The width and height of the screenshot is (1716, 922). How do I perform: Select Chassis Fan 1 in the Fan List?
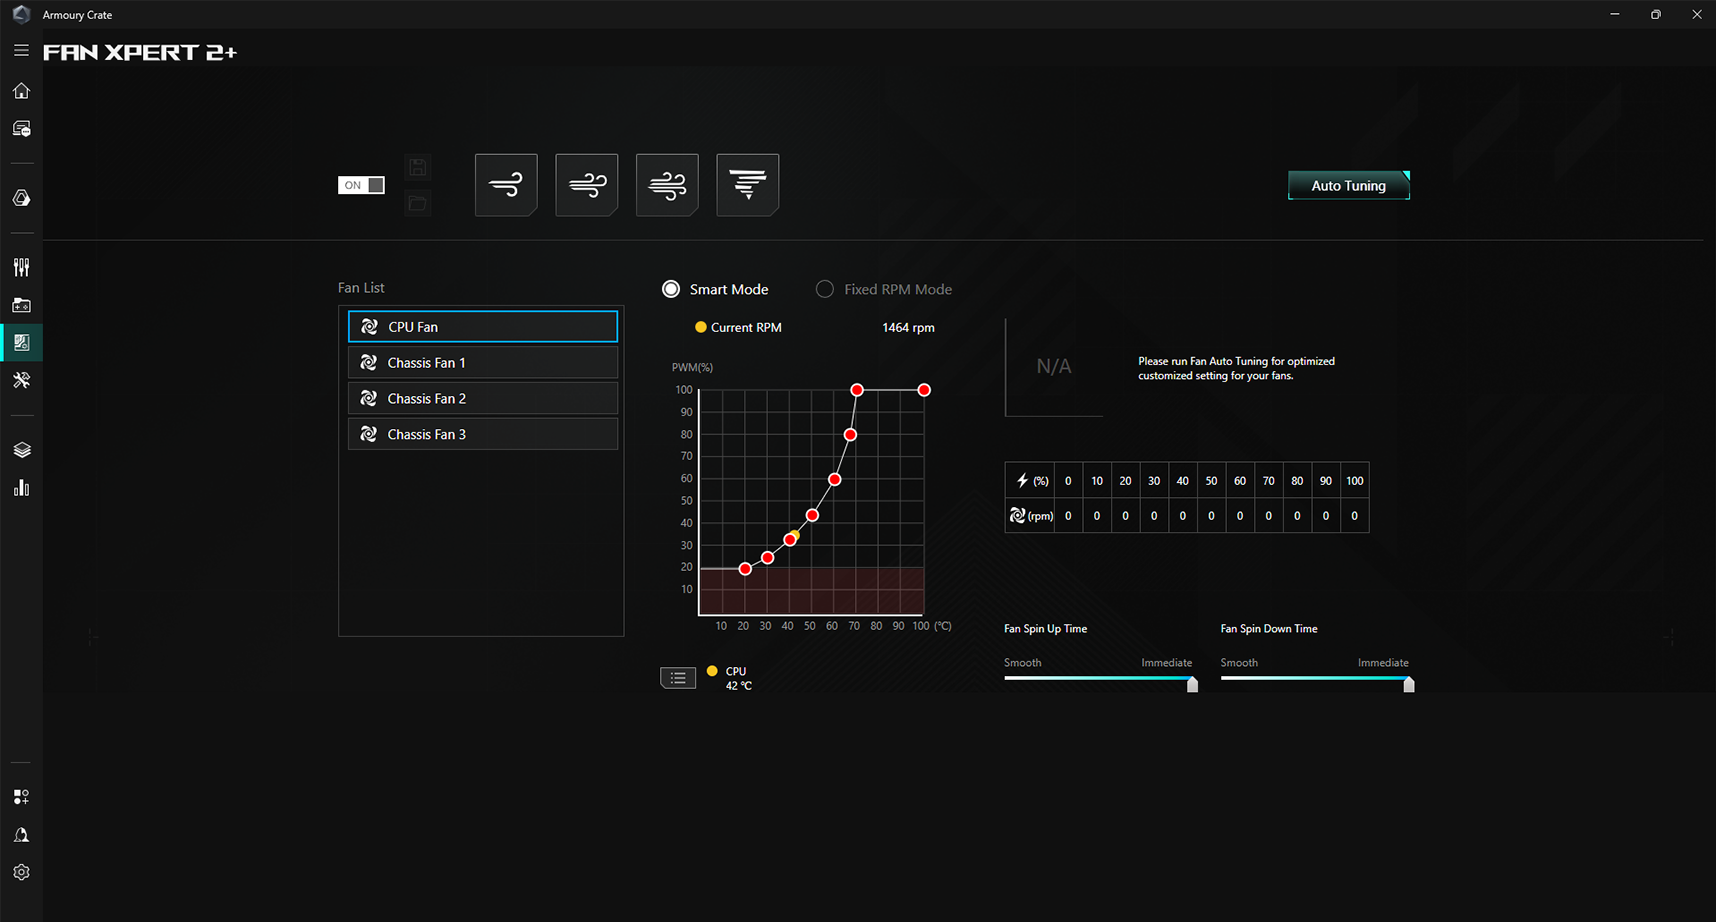[483, 363]
